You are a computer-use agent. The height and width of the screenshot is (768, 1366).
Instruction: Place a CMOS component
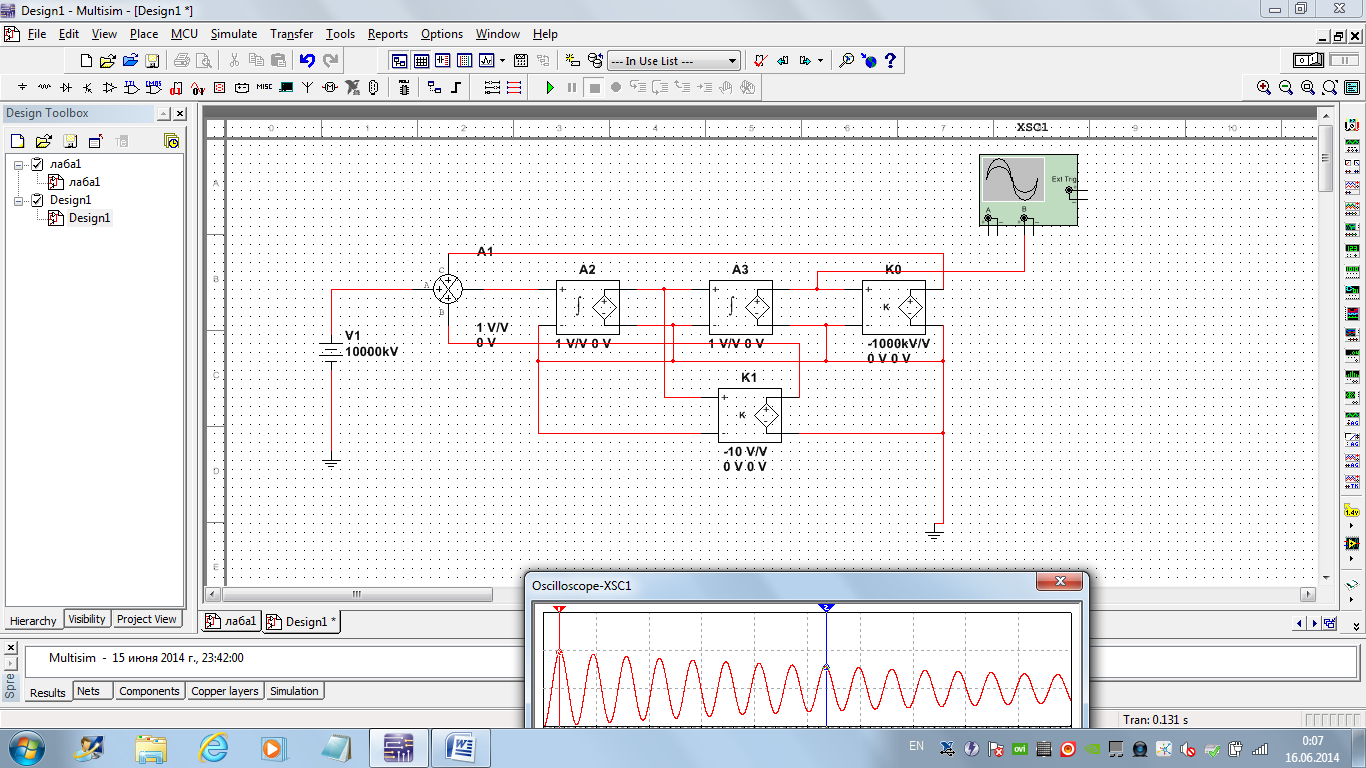[x=154, y=88]
